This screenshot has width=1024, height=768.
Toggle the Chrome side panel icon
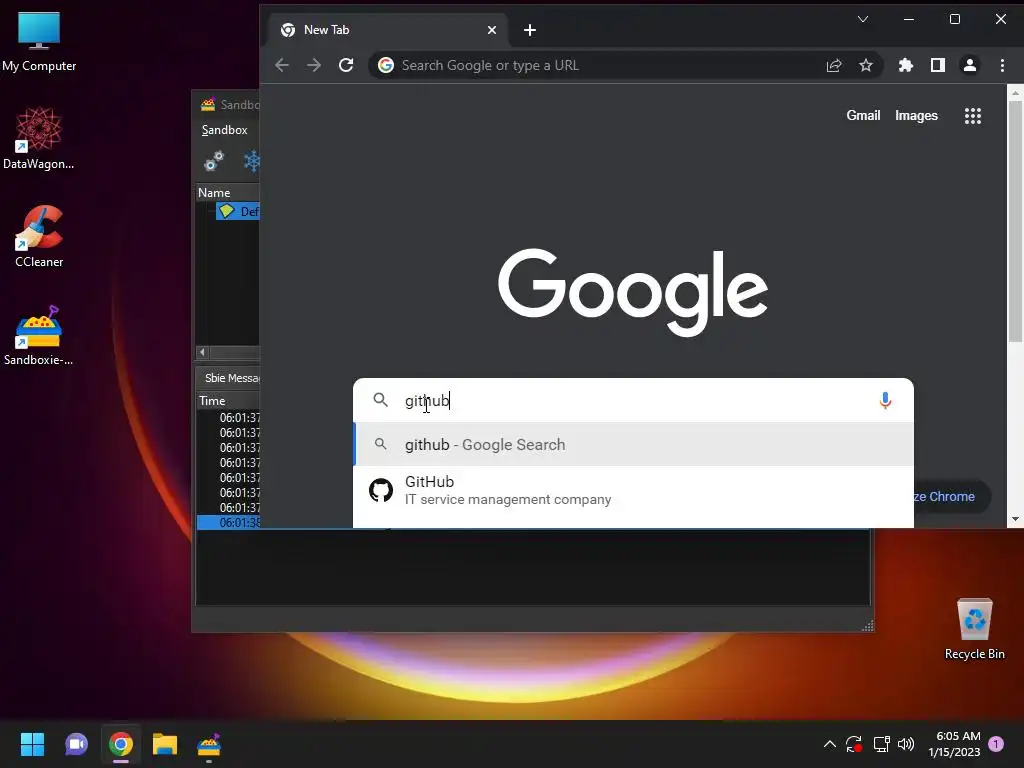(x=938, y=65)
